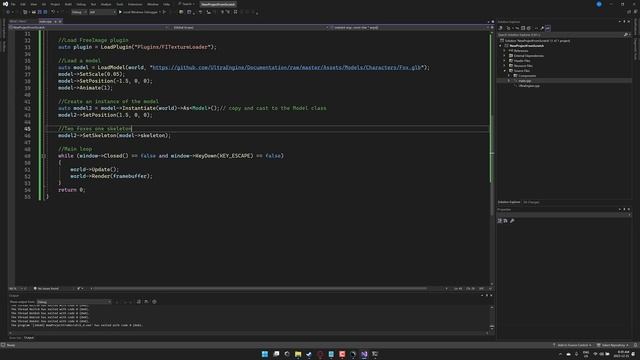Open the Project menu

point(55,4)
